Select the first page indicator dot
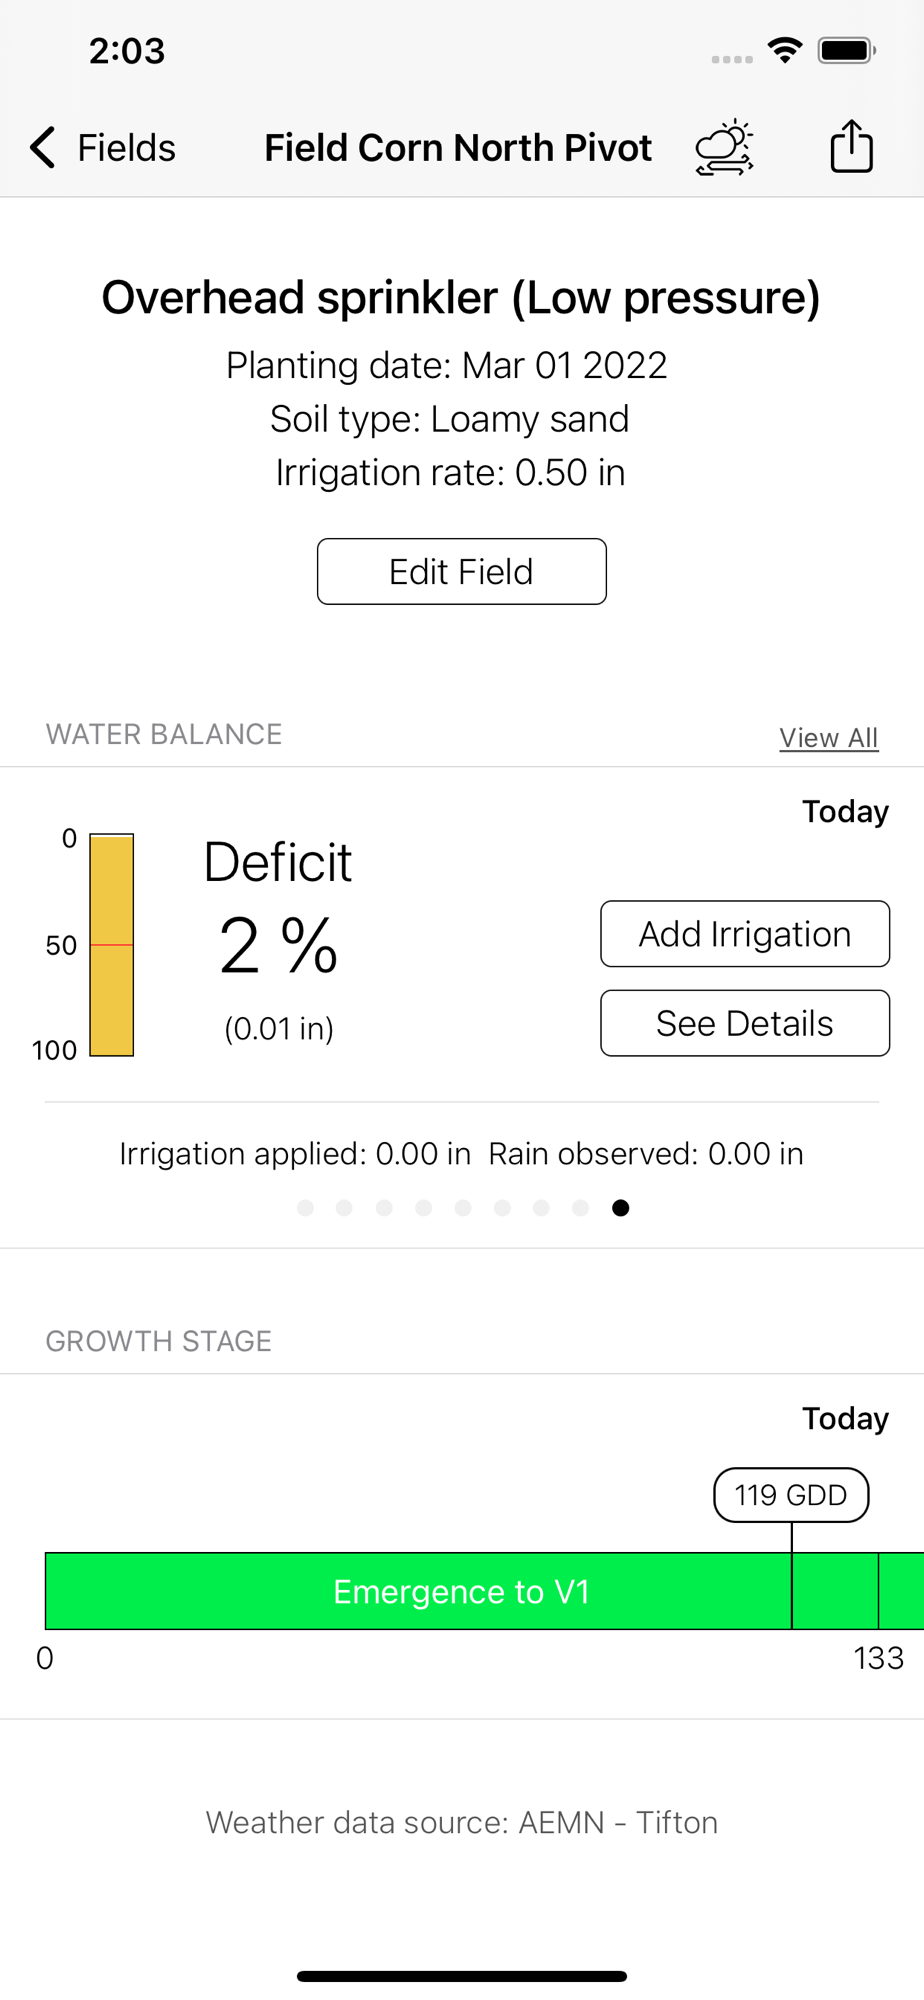This screenshot has height=2000, width=924. [x=306, y=1208]
